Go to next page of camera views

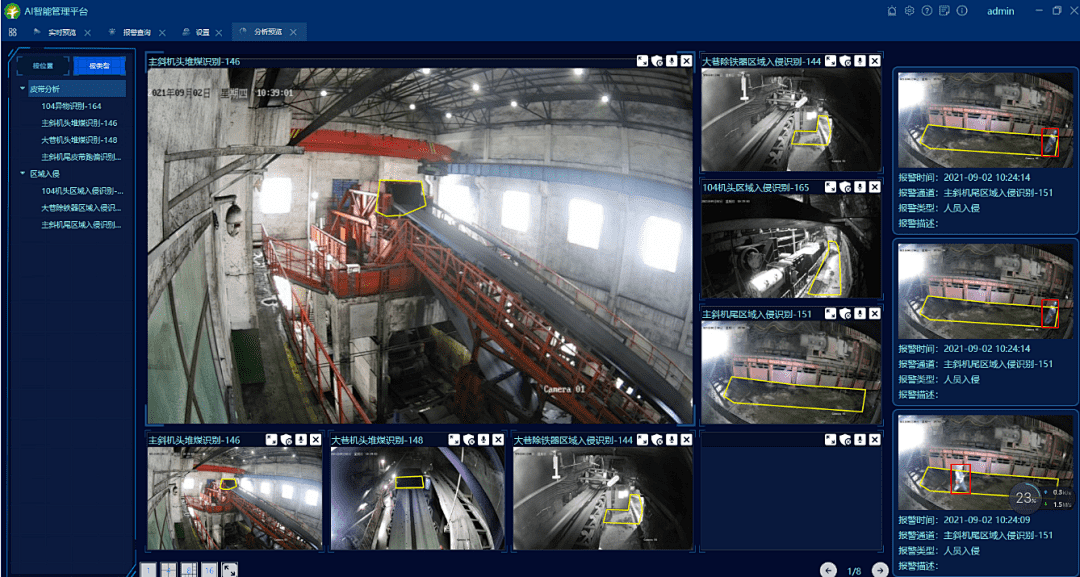coord(880,570)
